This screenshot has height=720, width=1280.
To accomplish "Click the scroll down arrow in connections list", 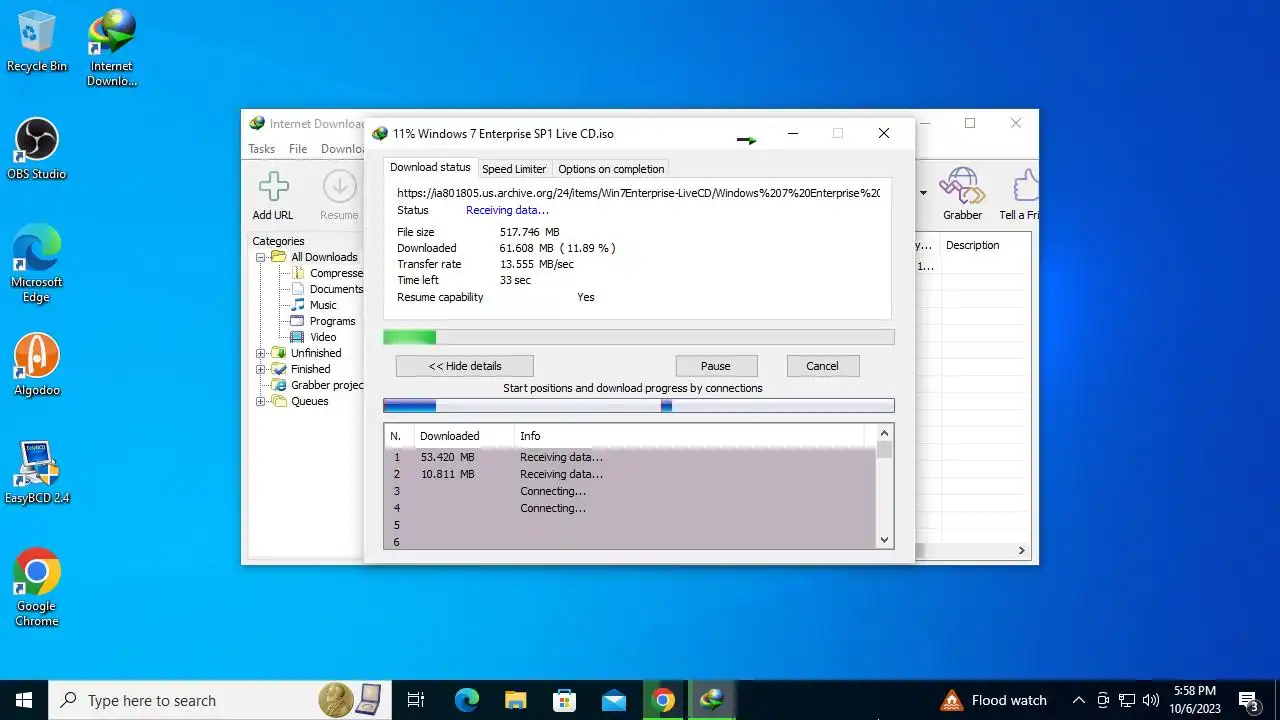I will click(x=884, y=540).
